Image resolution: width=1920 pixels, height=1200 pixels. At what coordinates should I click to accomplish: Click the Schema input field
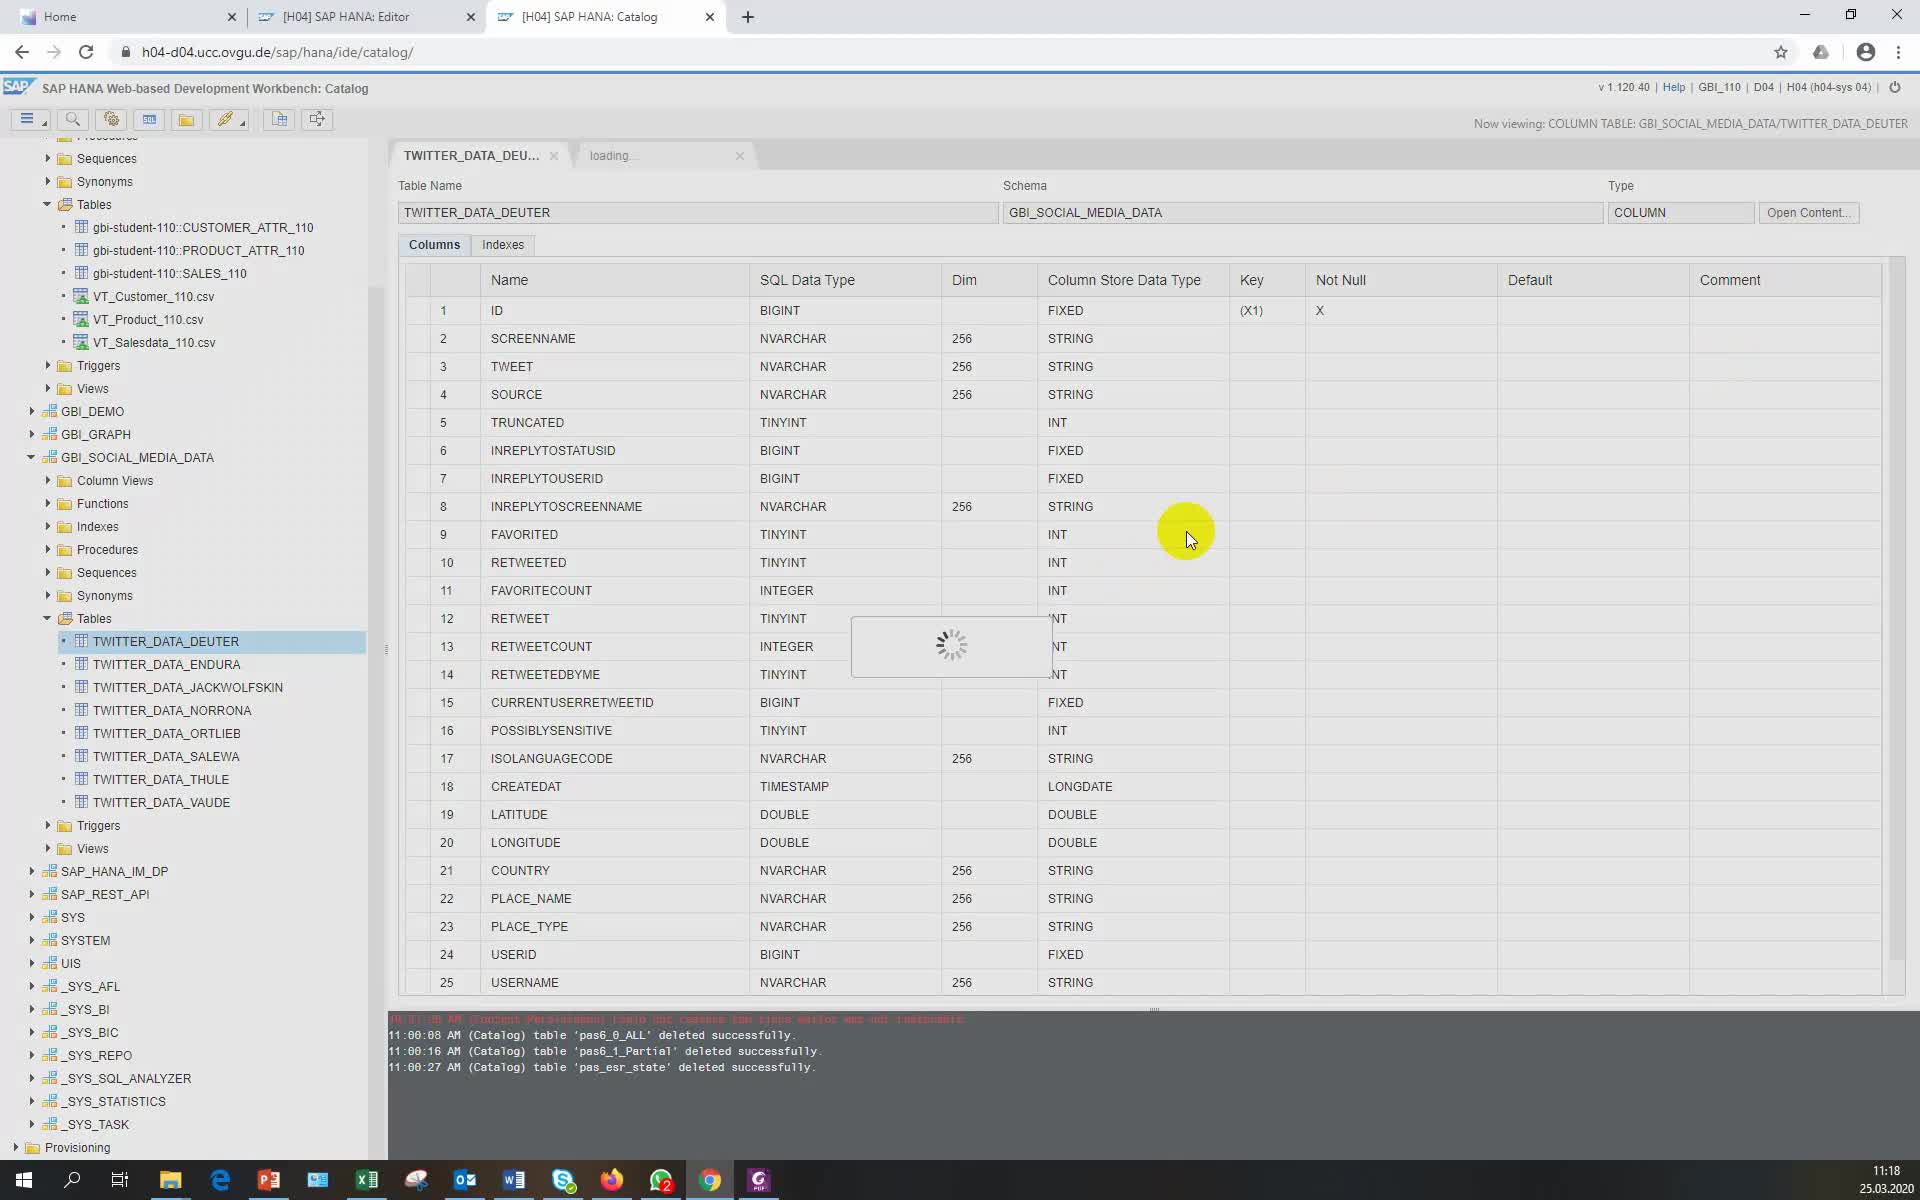pyautogui.click(x=1302, y=213)
